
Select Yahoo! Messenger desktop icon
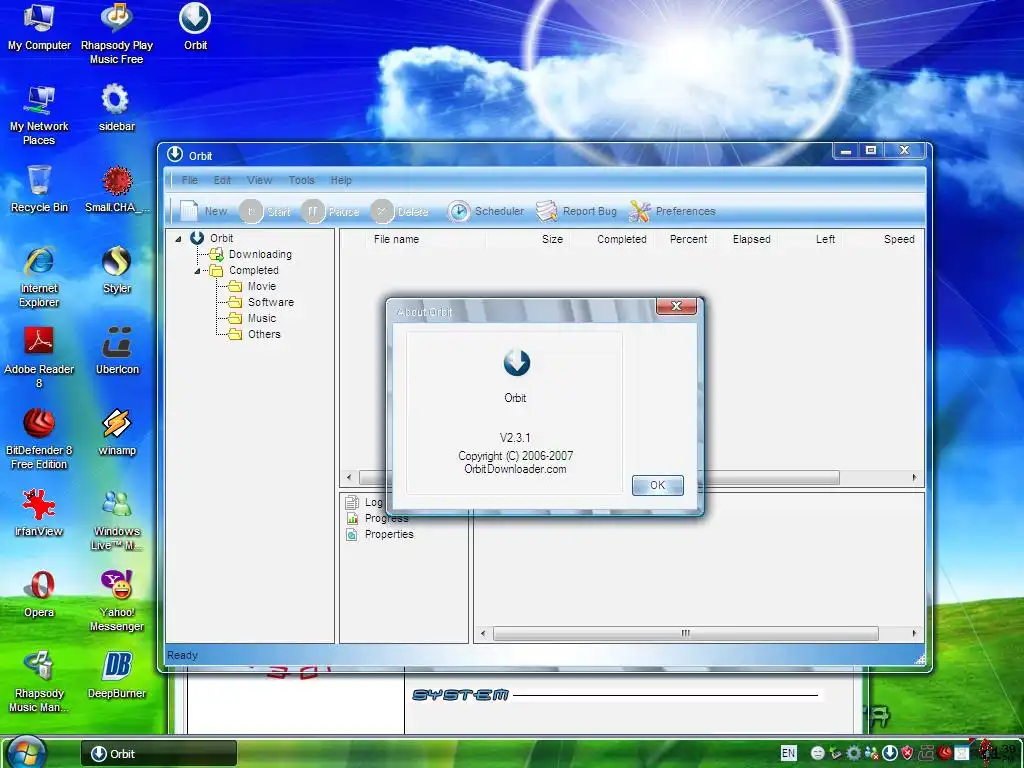coord(117,601)
